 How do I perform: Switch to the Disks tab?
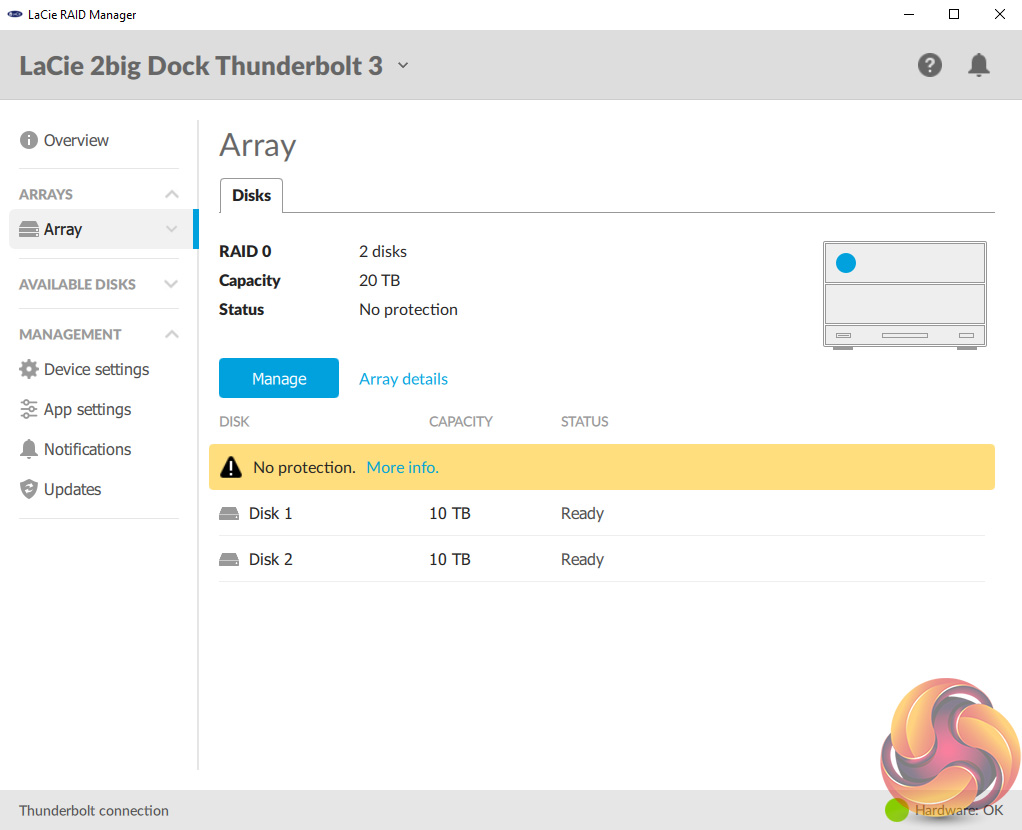pyautogui.click(x=252, y=196)
